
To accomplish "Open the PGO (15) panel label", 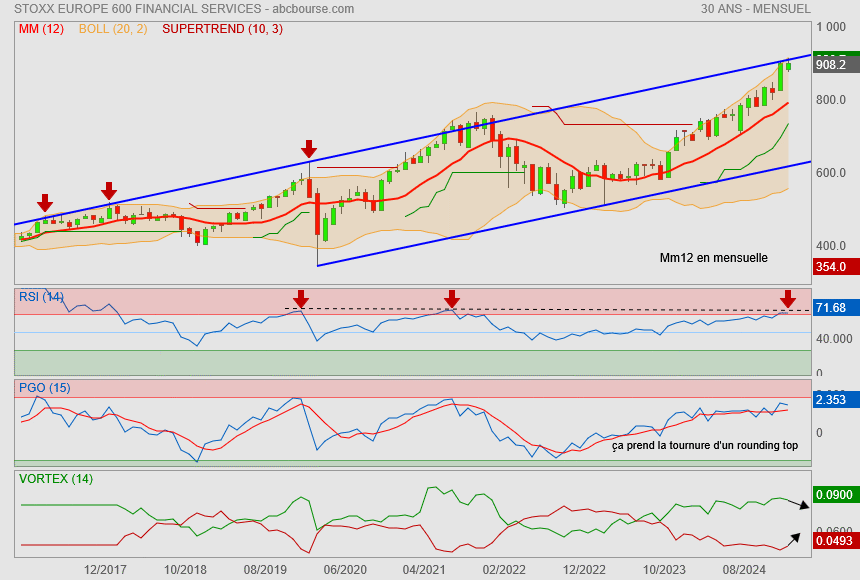I will [x=44, y=387].
